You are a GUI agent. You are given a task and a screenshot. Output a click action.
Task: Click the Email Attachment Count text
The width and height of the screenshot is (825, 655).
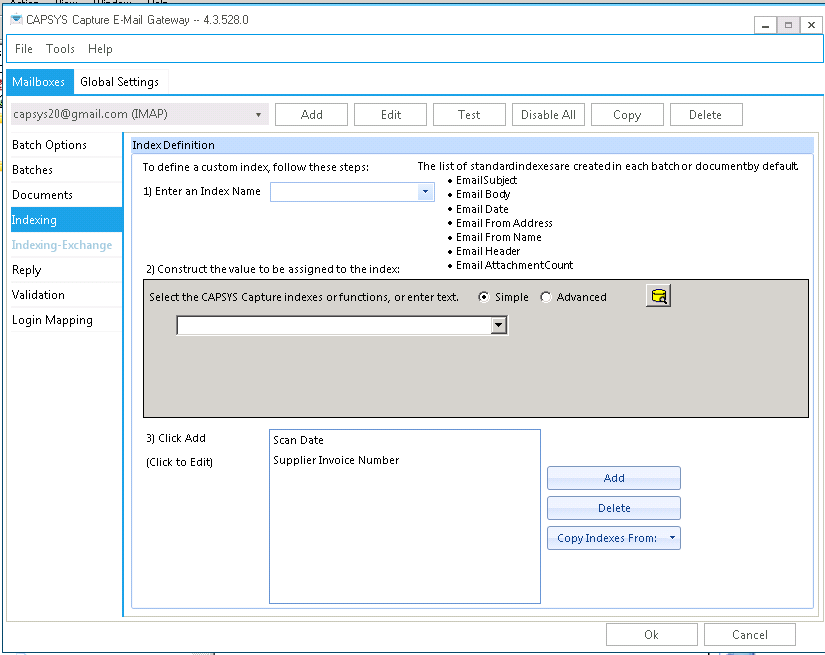[x=515, y=265]
